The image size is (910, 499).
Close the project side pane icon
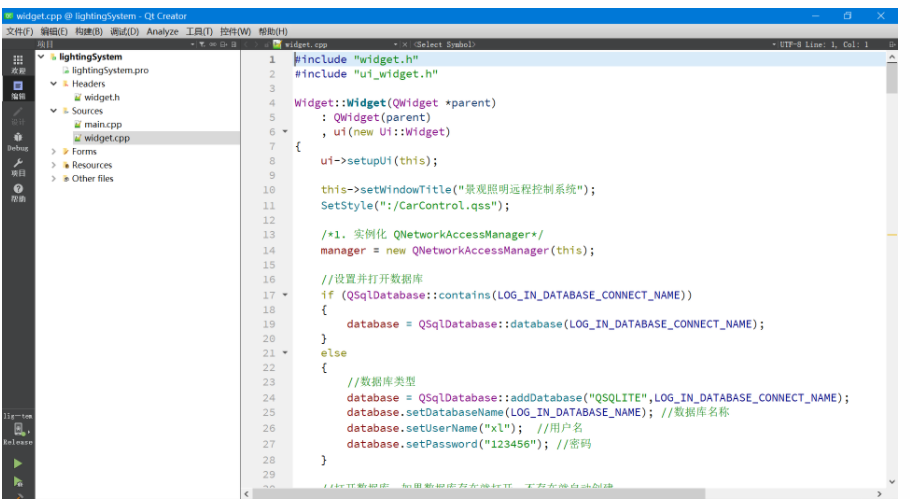pyautogui.click(x=234, y=44)
